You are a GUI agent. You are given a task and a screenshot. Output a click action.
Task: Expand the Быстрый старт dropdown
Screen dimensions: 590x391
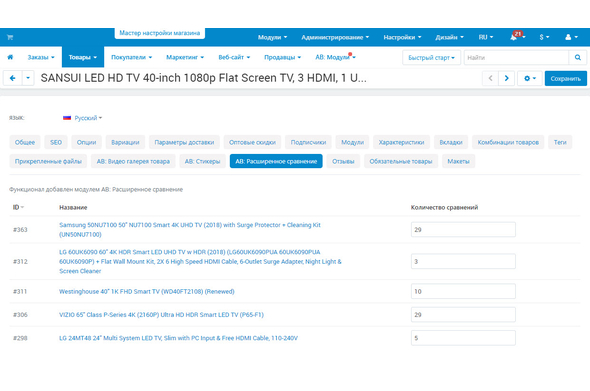pyautogui.click(x=431, y=58)
